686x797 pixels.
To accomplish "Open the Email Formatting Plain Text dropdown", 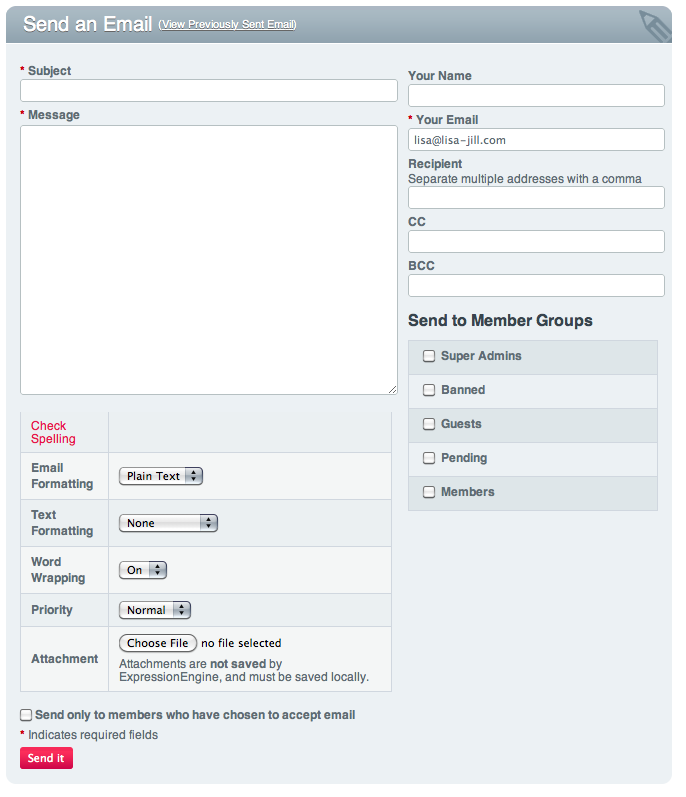I will (x=161, y=476).
